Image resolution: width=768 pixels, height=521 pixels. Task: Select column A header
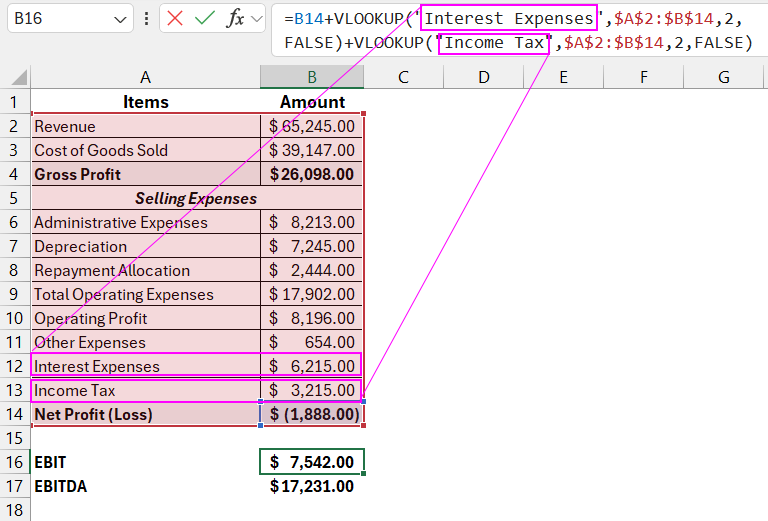click(x=145, y=77)
